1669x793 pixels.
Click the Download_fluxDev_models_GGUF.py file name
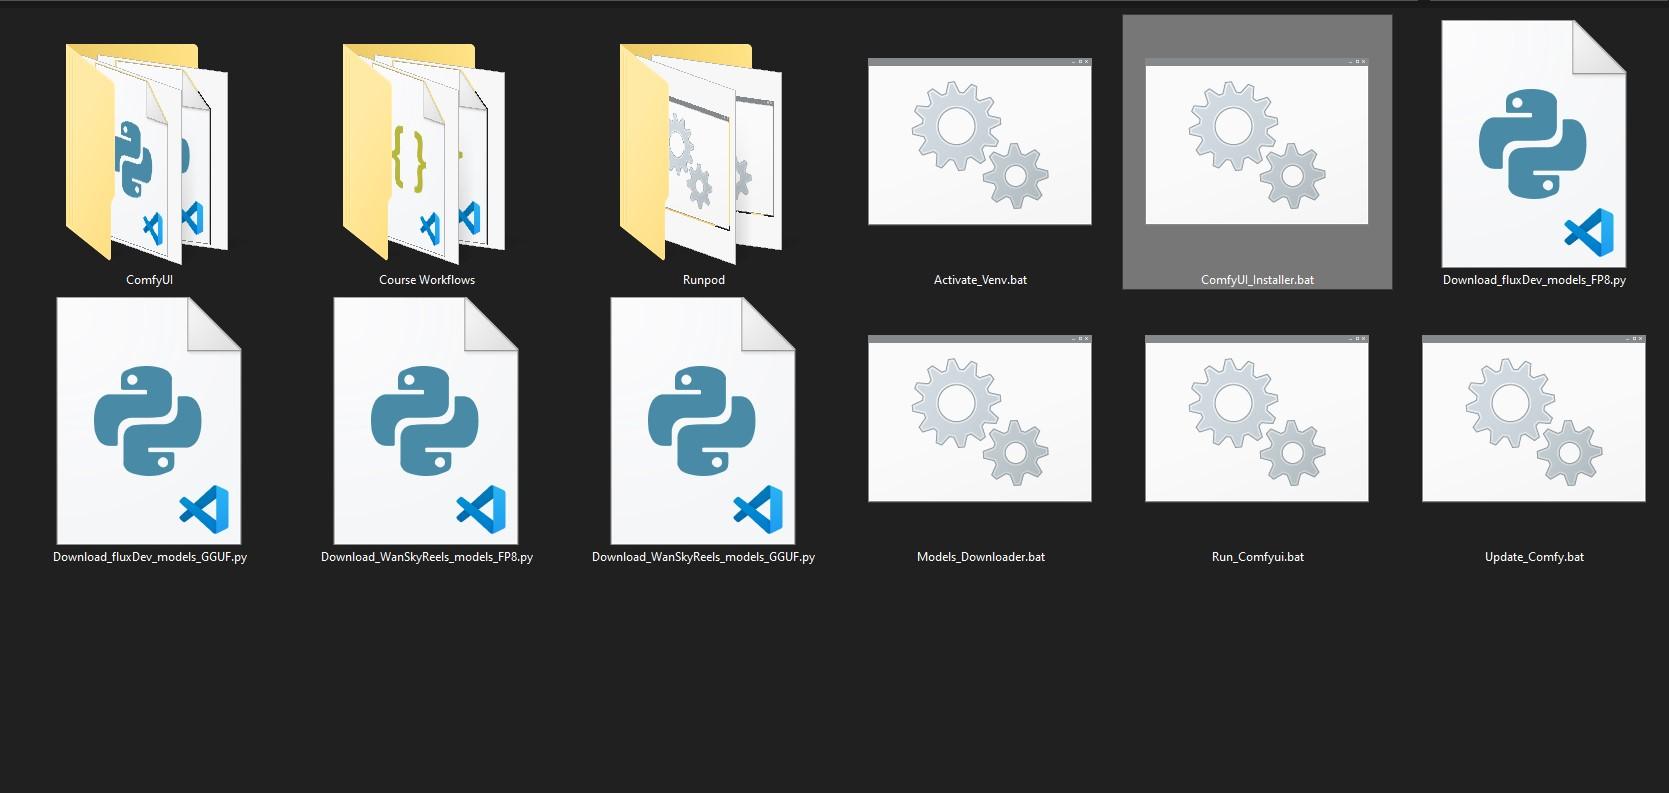[x=150, y=557]
